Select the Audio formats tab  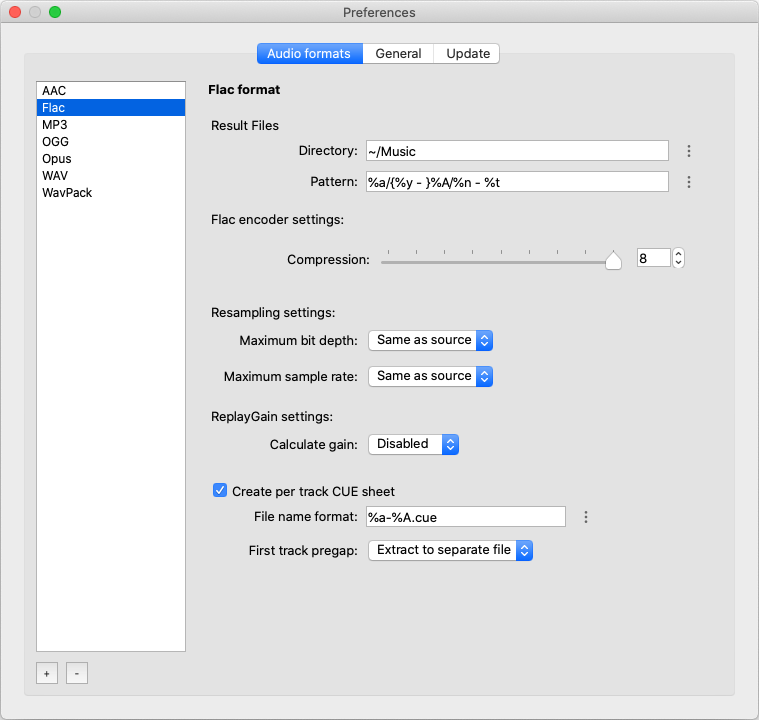[309, 54]
